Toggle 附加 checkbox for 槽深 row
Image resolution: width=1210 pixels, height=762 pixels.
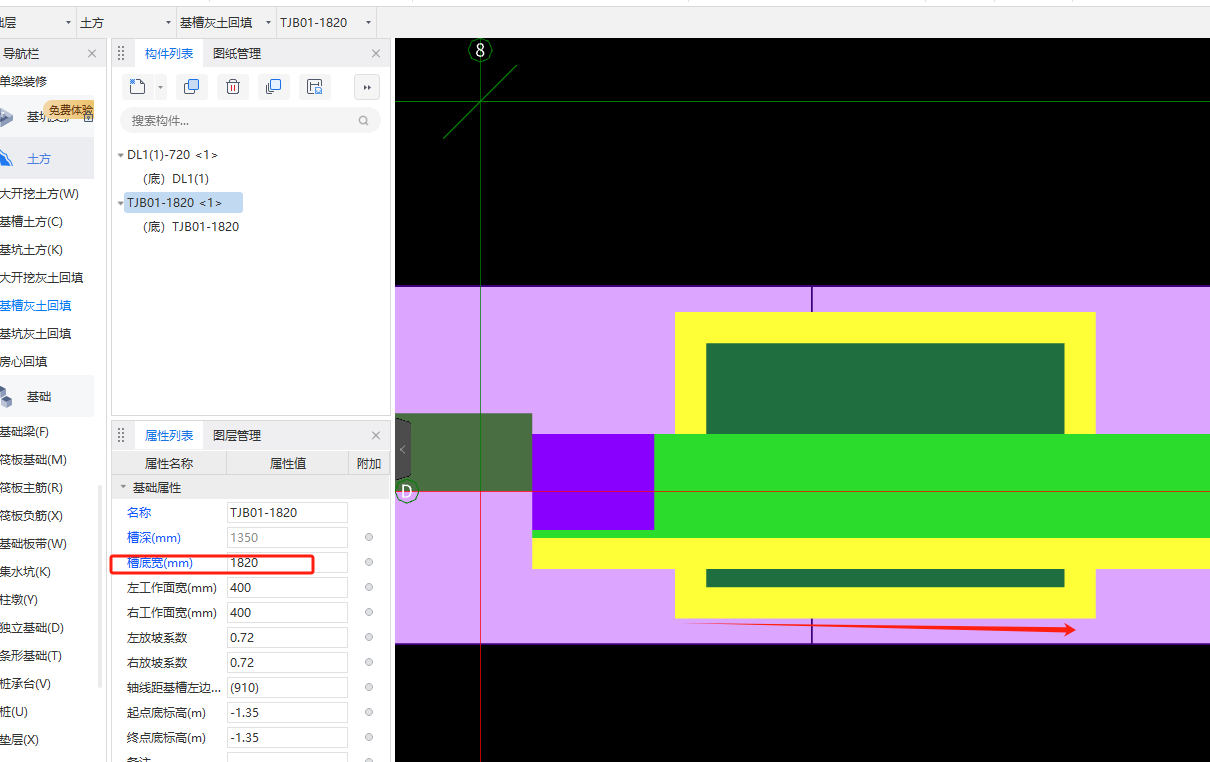369,537
